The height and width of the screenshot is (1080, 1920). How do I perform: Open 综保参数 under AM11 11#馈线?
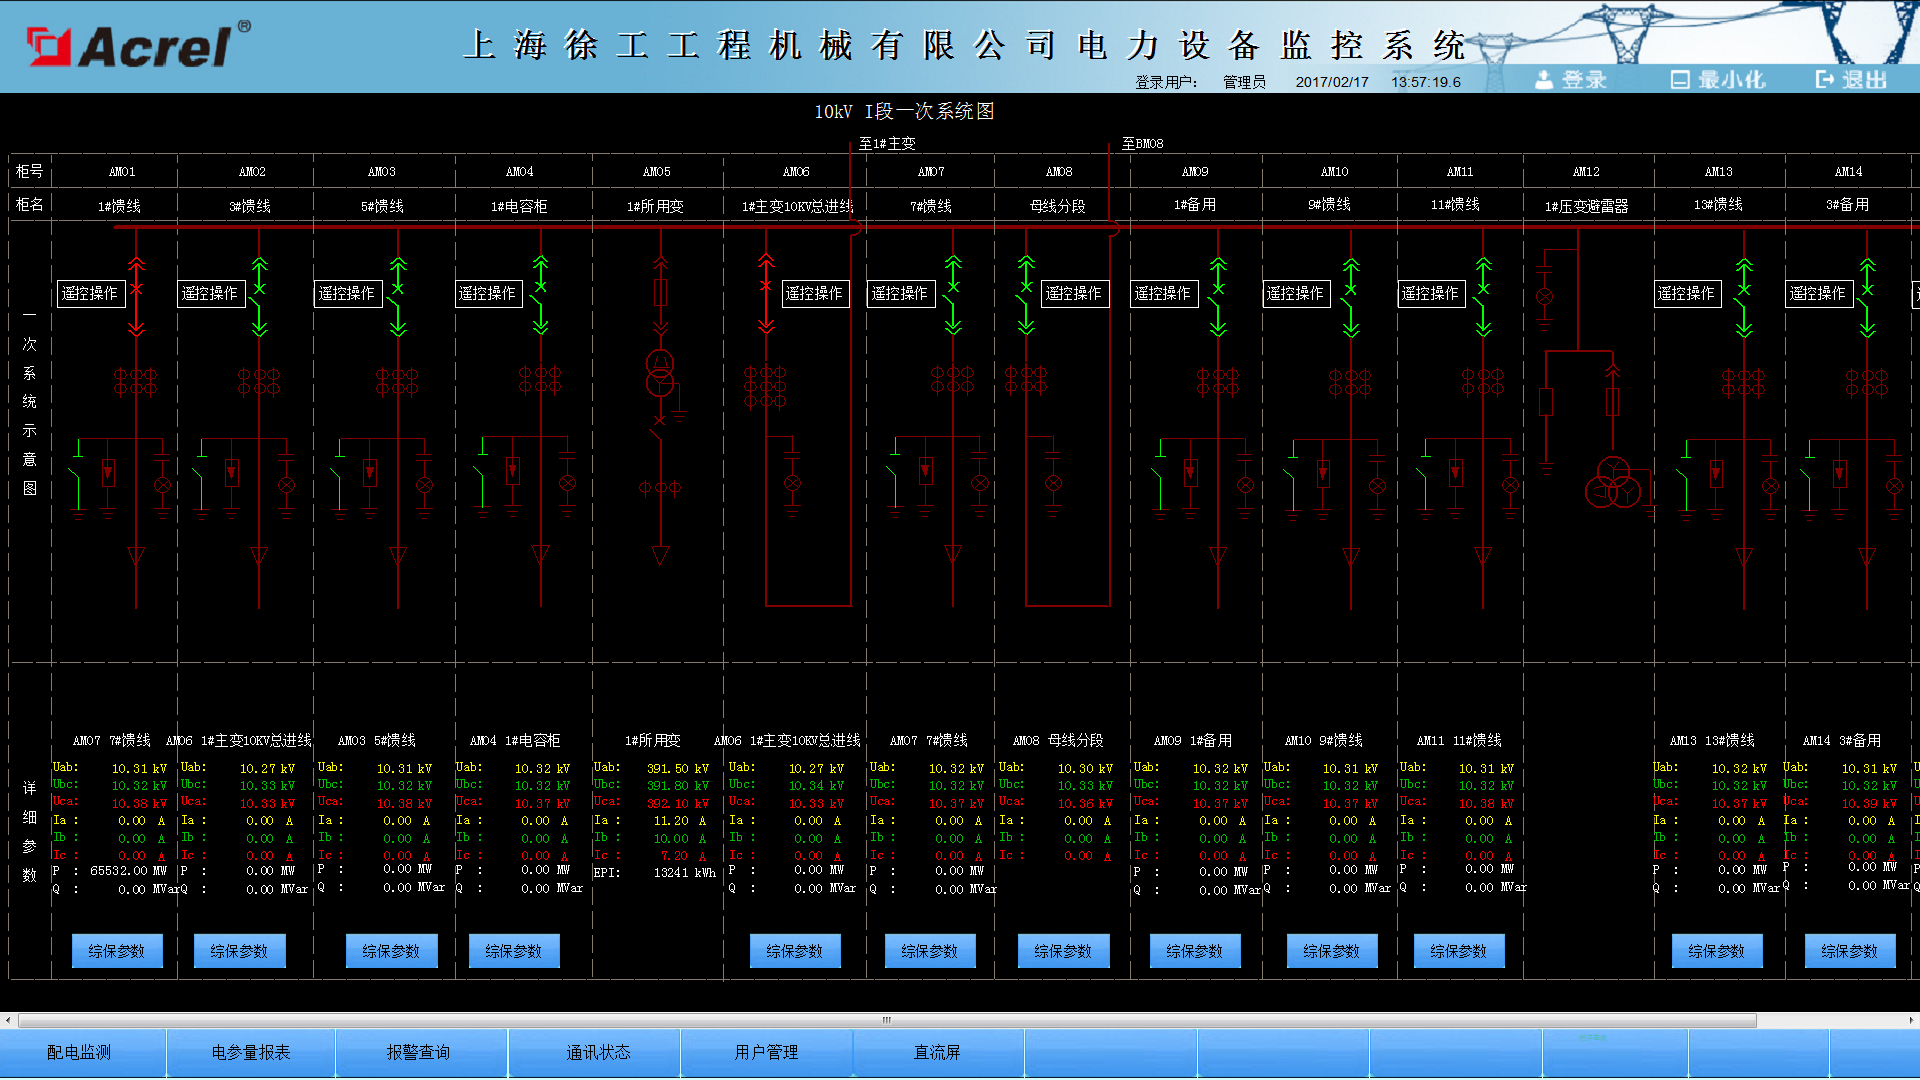(1459, 951)
